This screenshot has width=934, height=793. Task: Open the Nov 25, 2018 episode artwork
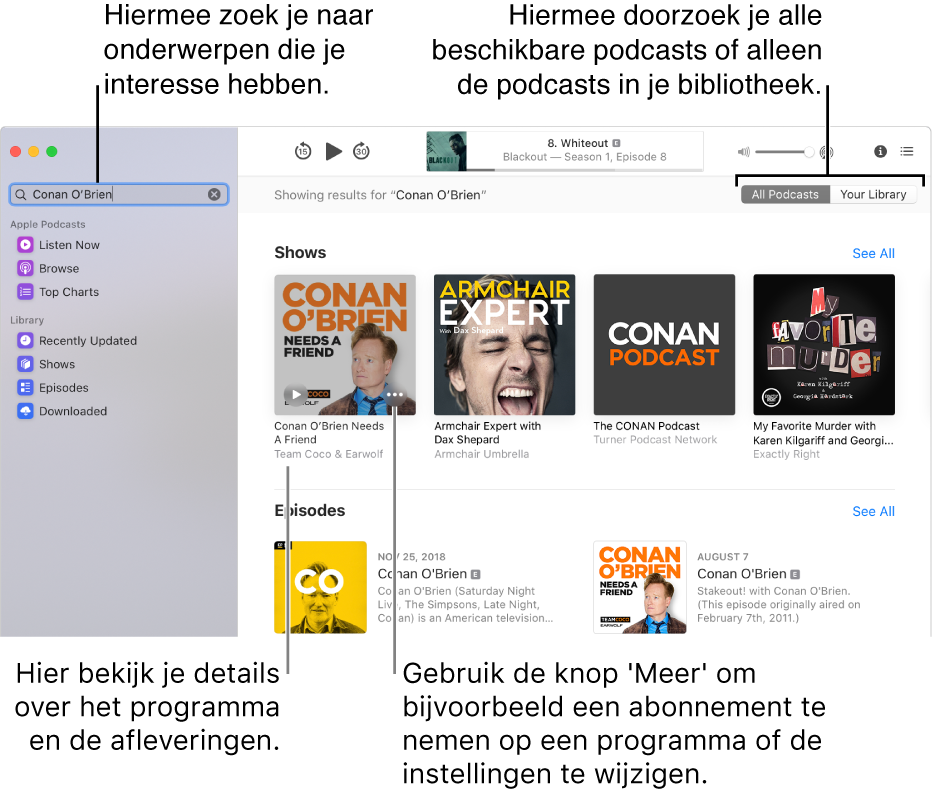point(320,587)
